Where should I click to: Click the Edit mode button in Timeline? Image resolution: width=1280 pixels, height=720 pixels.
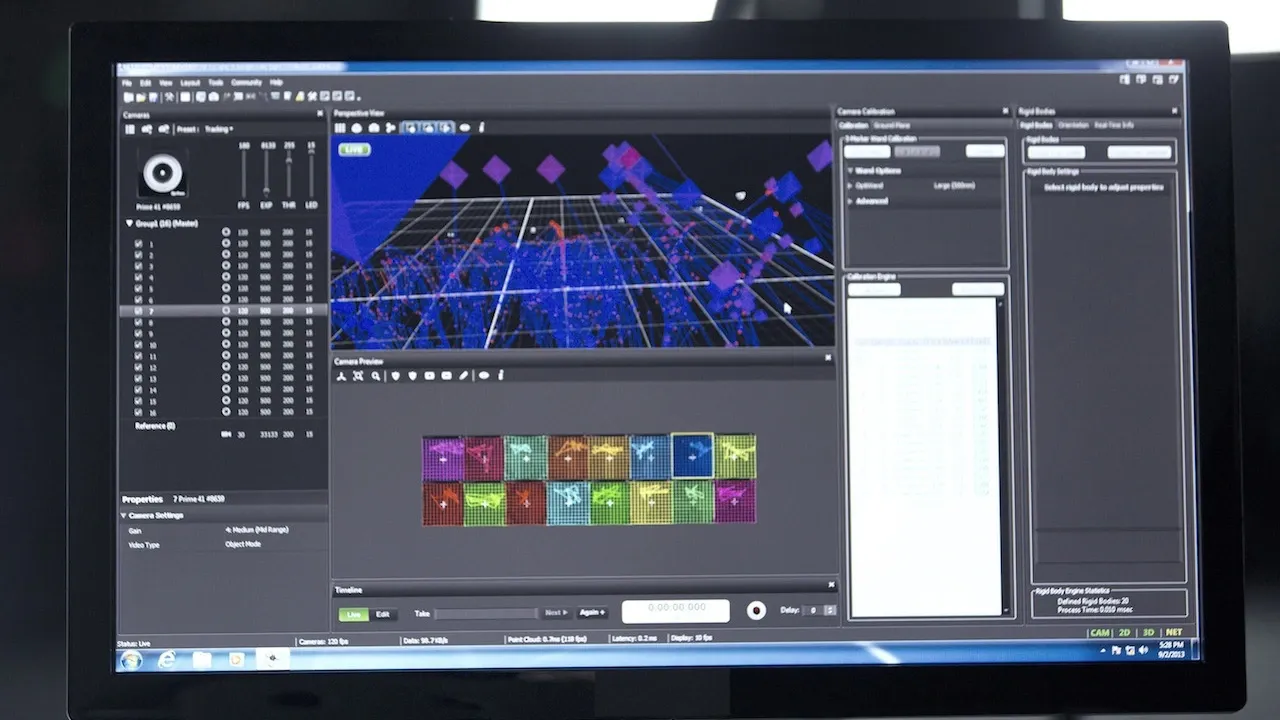pyautogui.click(x=382, y=614)
